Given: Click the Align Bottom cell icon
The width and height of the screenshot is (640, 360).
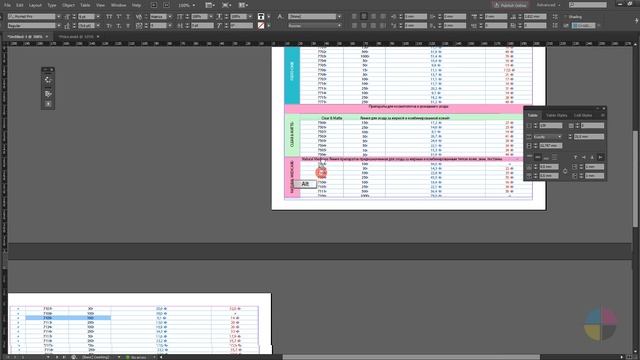Looking at the screenshot, I should (546, 157).
